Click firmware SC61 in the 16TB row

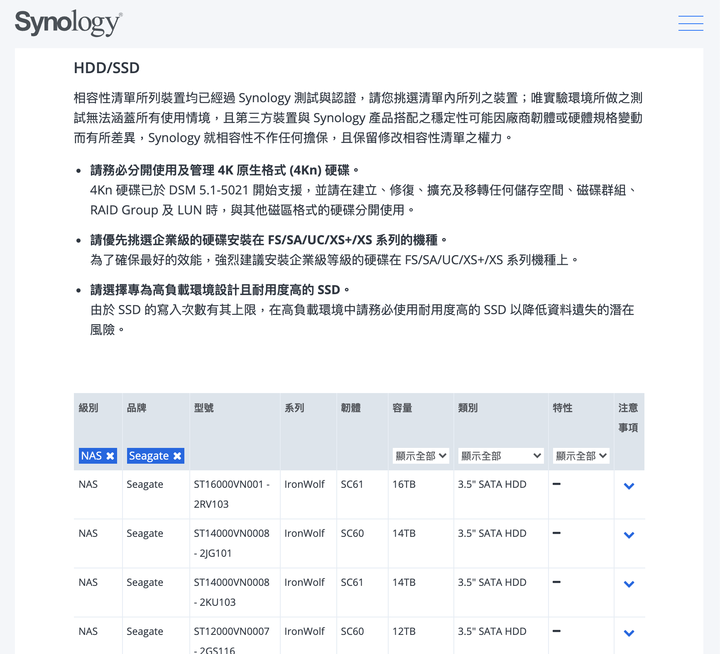(352, 485)
